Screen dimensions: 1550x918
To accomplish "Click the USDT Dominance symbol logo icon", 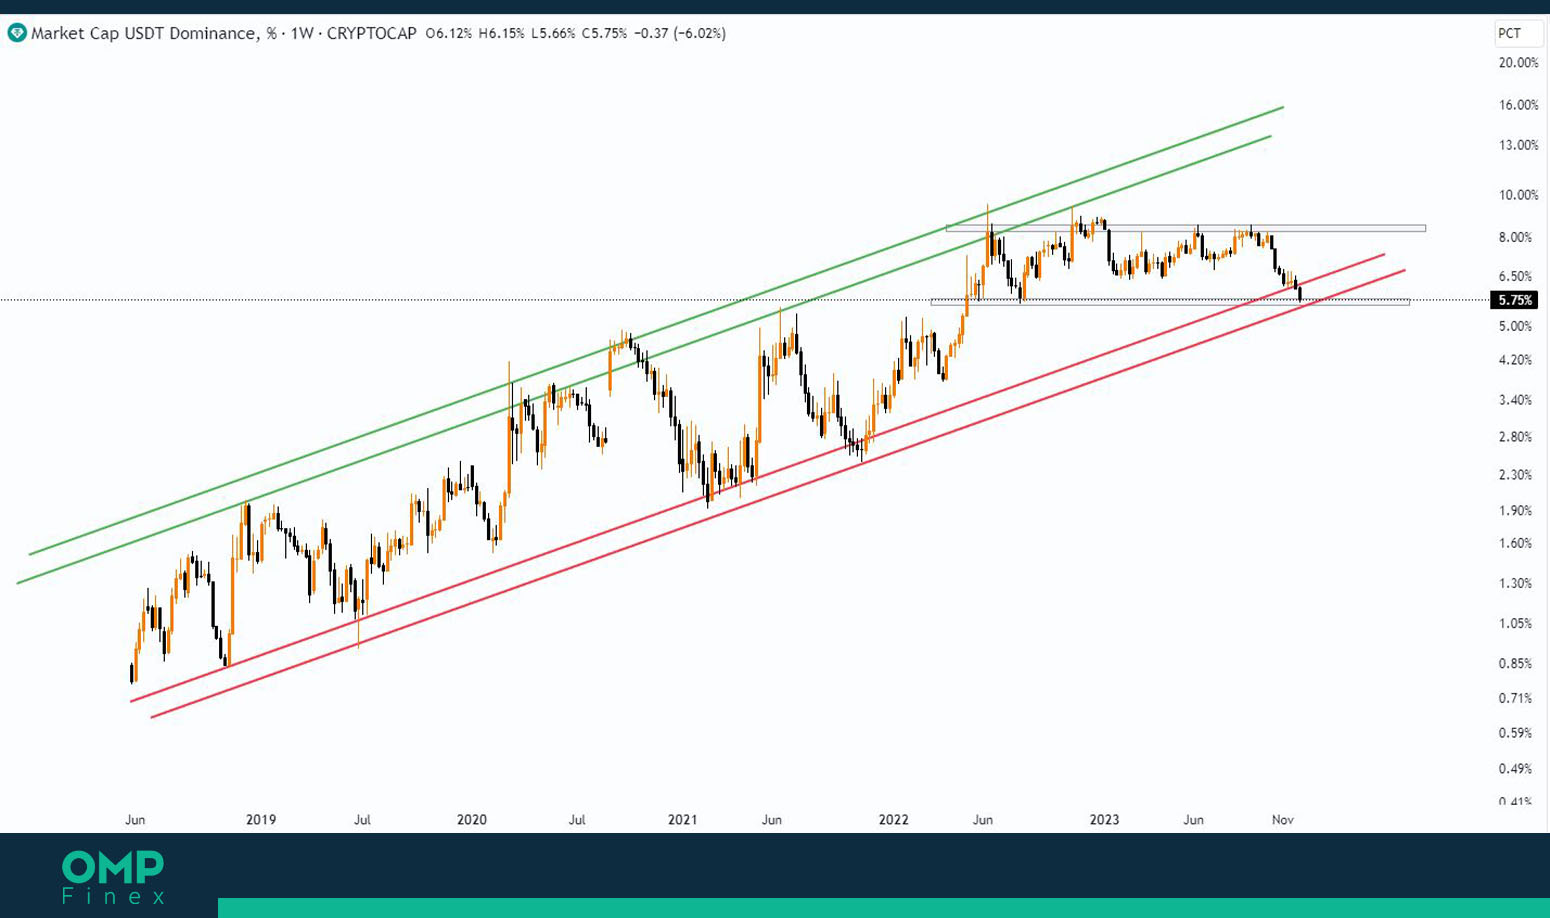I will (x=17, y=33).
